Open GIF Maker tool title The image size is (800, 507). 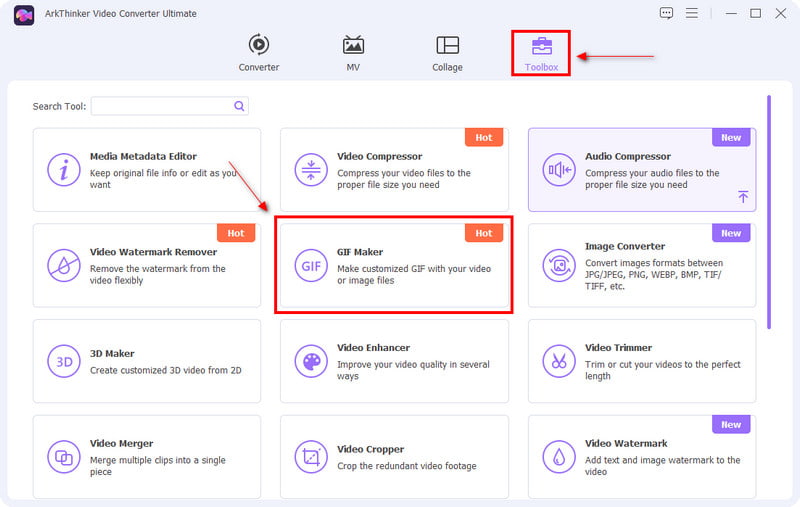point(360,252)
